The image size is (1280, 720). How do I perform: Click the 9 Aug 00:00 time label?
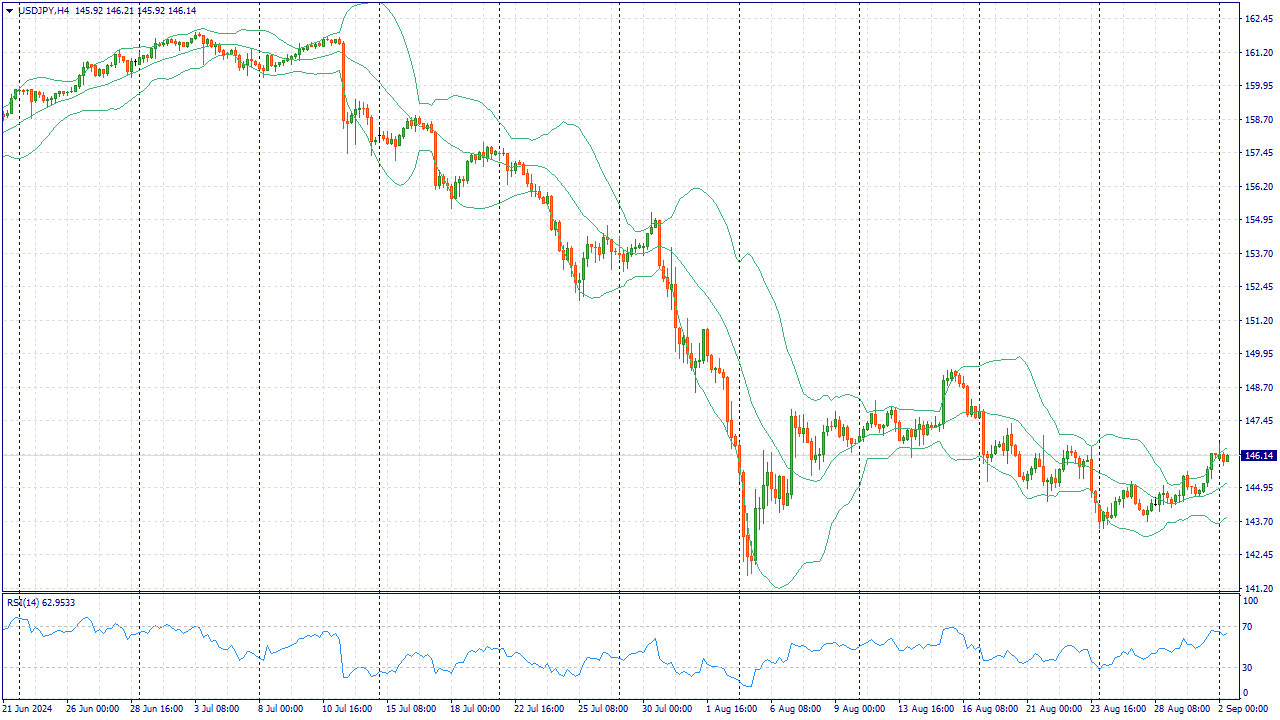coord(860,709)
